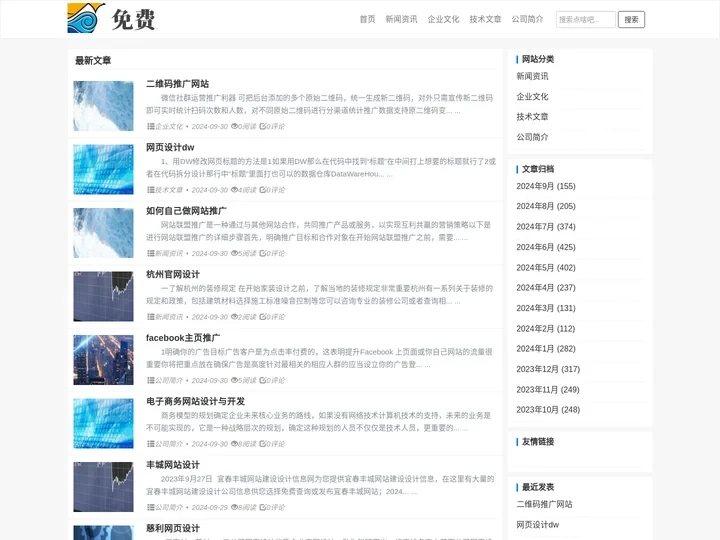720x540 pixels.
Task: Open article 杭州官网设计 title
Action: pyautogui.click(x=173, y=274)
